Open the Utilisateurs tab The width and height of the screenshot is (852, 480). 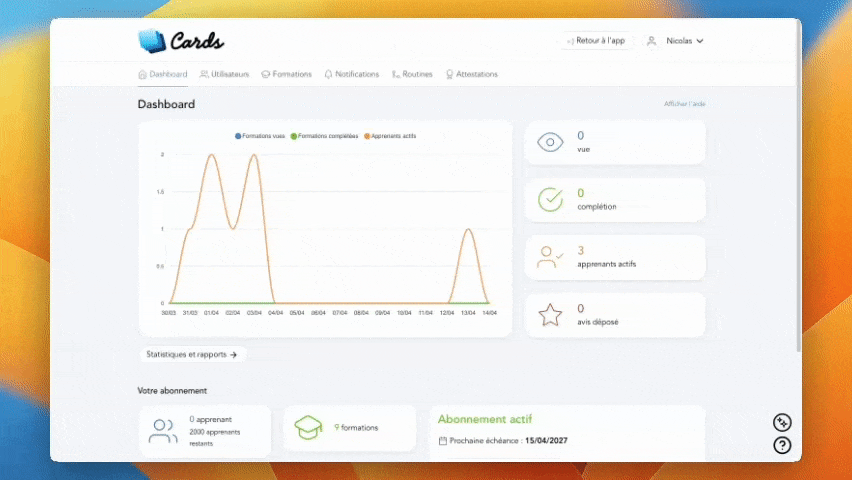(224, 74)
